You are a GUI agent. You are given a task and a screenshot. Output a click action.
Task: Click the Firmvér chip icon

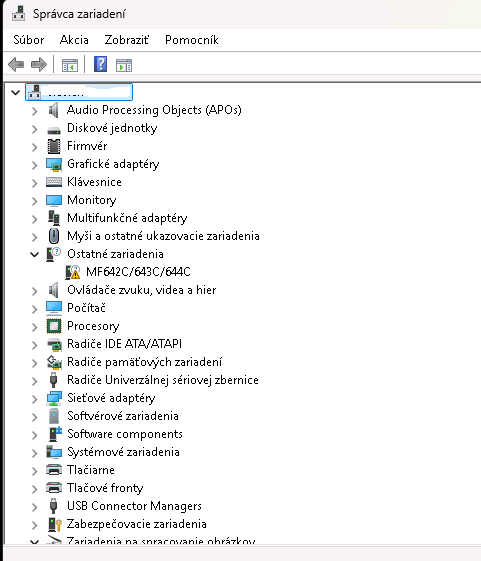click(54, 146)
